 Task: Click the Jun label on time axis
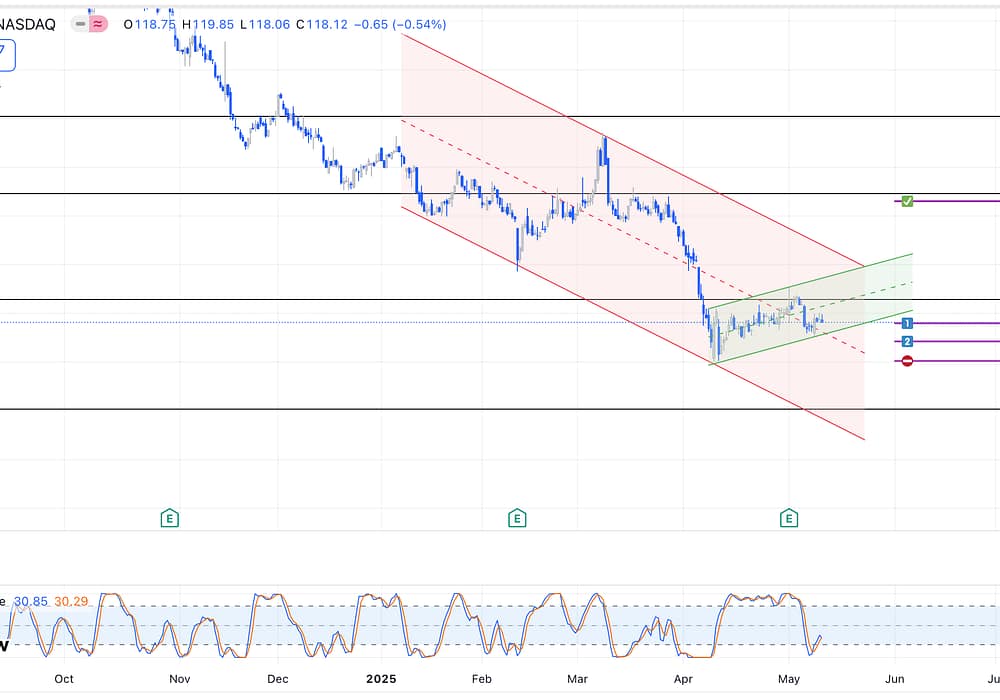click(x=895, y=678)
